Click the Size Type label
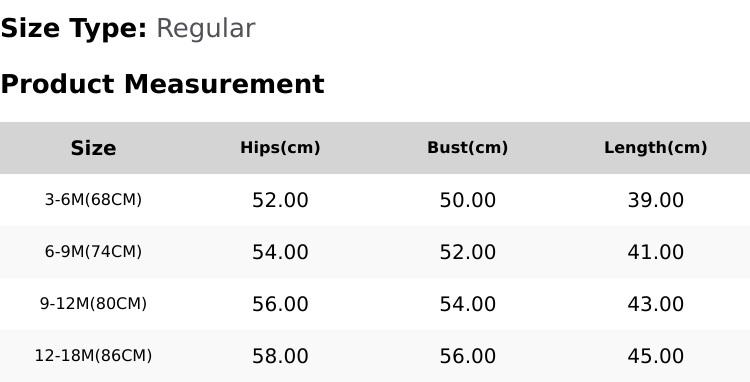Screen dimensions: 750x382 (74, 29)
